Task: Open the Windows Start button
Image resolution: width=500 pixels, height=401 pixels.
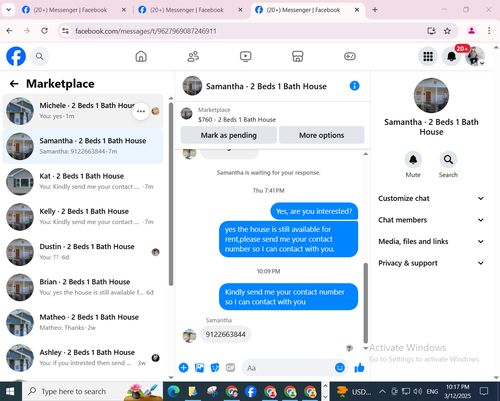Action: pos(10,391)
